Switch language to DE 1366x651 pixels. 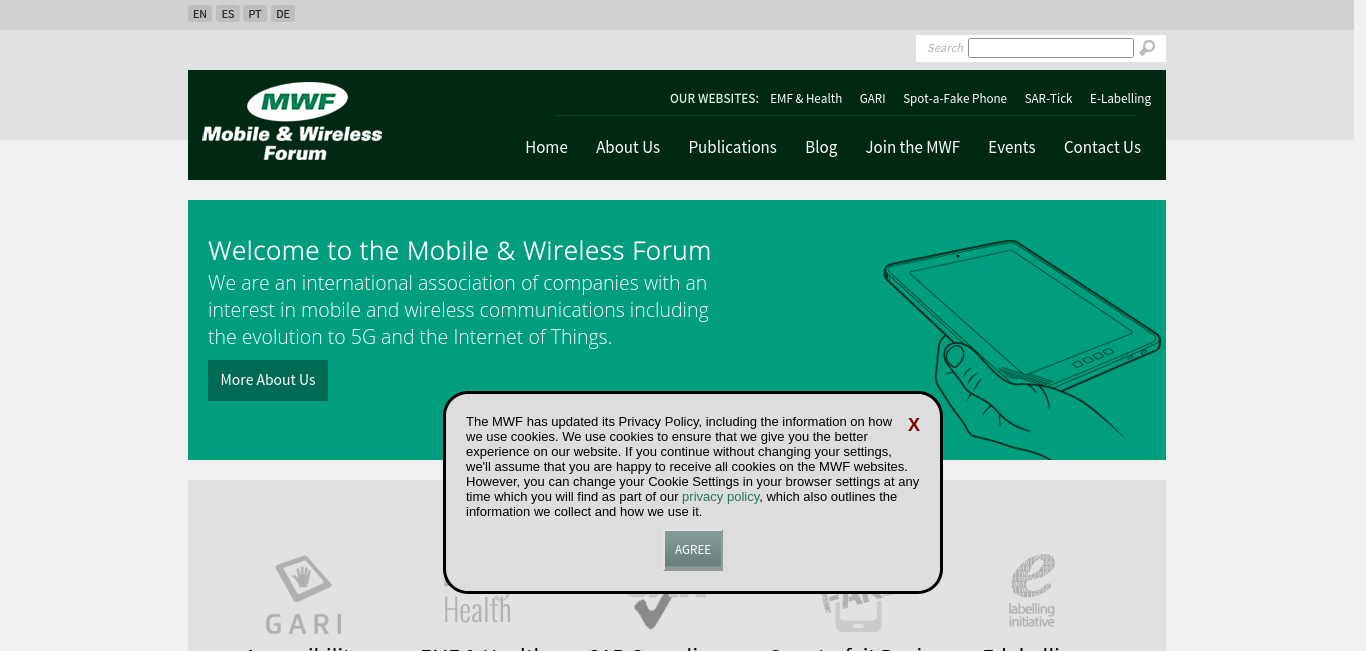(x=283, y=14)
